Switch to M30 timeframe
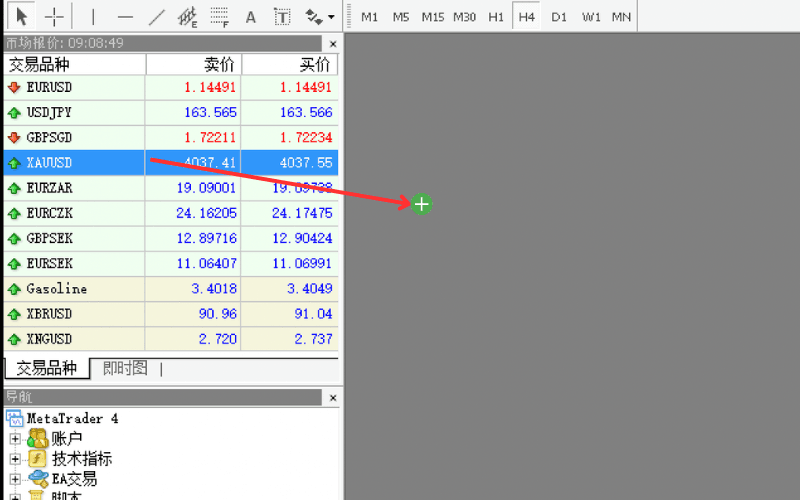800x500 pixels. tap(464, 17)
